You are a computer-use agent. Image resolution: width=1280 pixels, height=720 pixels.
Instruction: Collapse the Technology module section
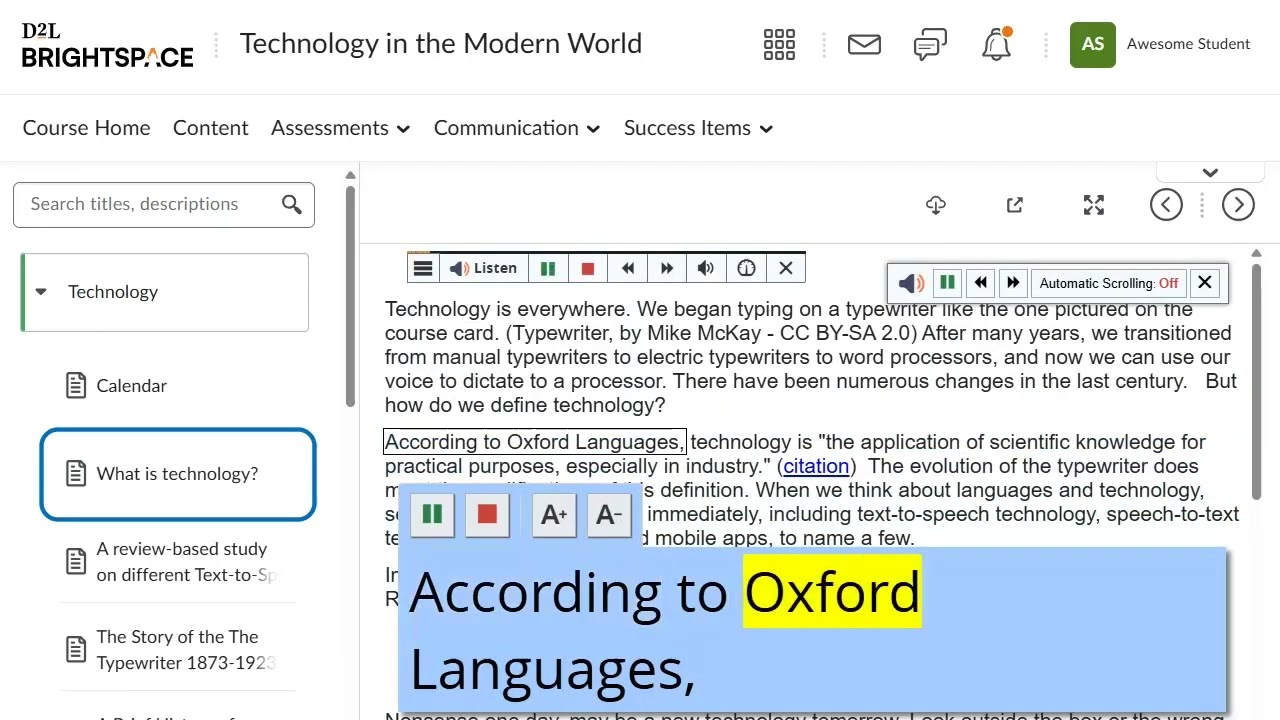41,292
